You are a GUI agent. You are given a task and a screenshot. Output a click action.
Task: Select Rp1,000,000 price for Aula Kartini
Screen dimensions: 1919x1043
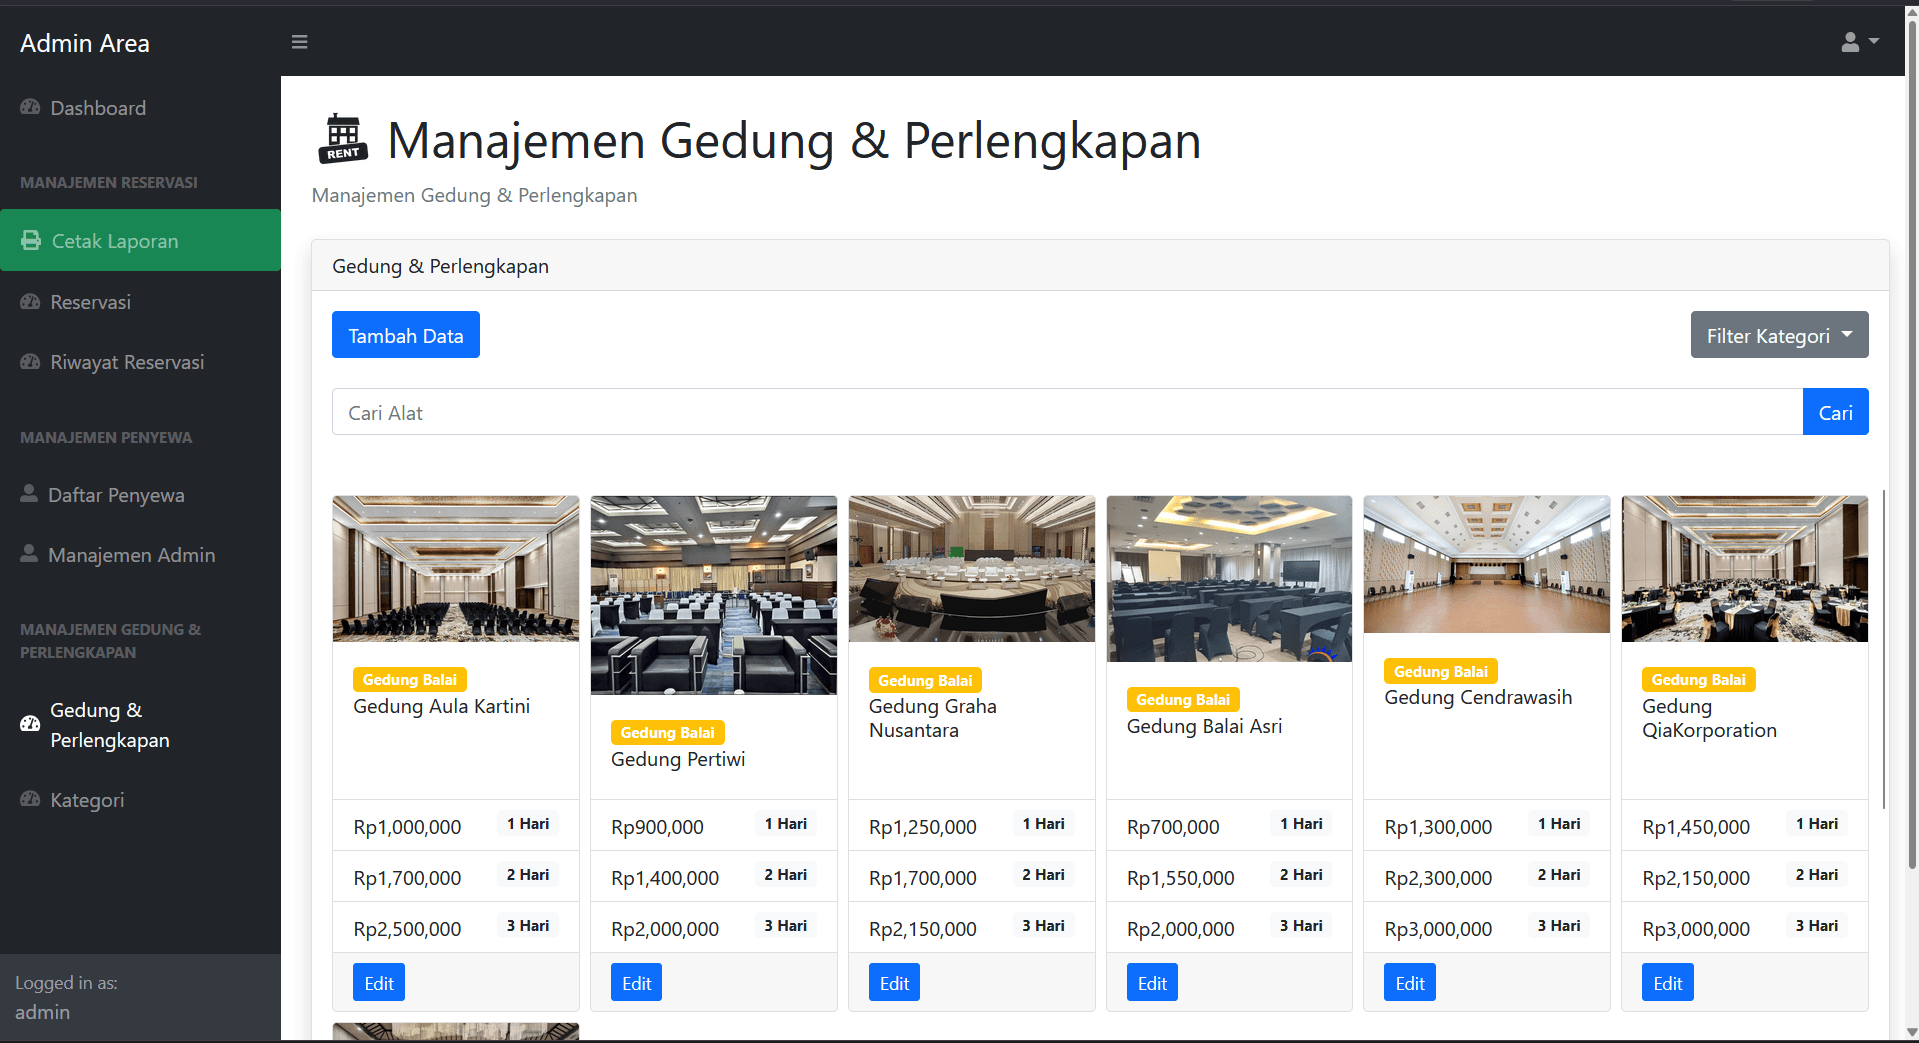click(x=407, y=827)
